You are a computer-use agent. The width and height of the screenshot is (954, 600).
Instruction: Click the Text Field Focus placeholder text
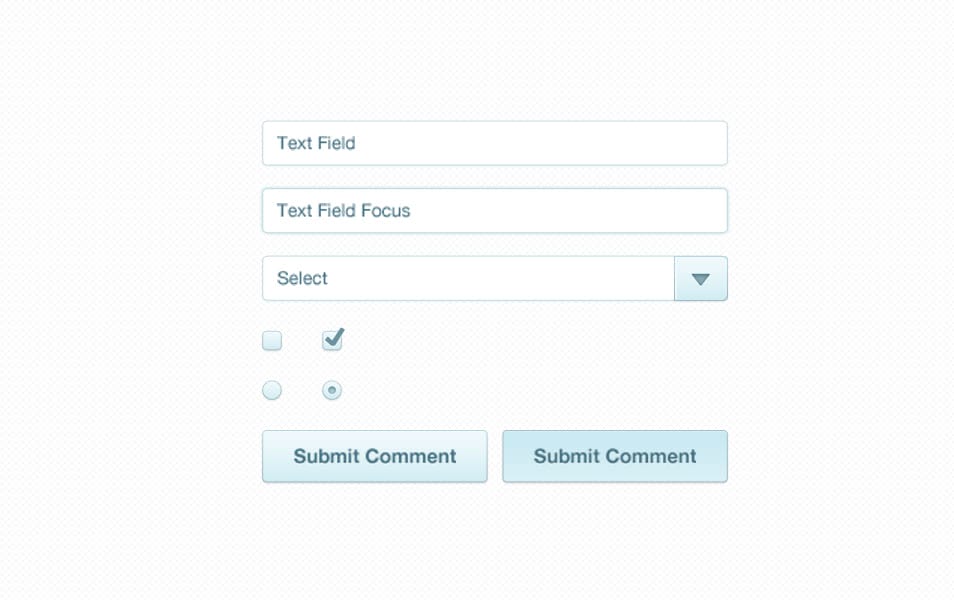pyautogui.click(x=344, y=210)
